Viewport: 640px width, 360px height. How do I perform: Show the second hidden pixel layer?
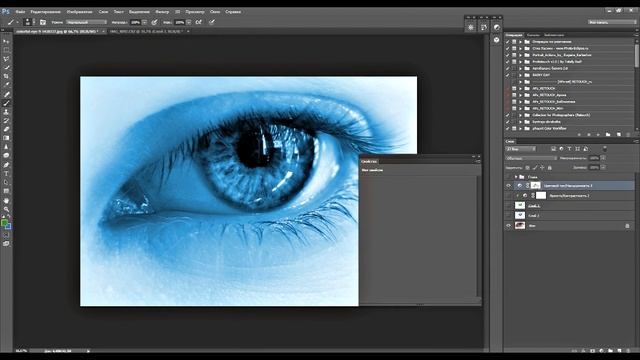coord(509,216)
